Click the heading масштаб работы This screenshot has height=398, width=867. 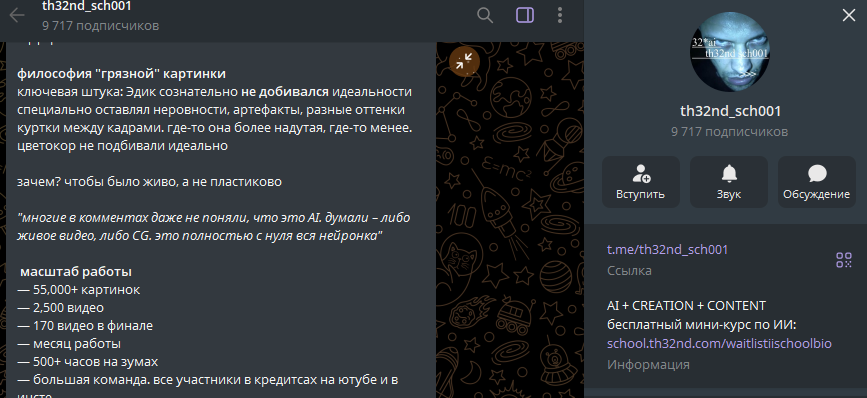[x=76, y=271]
